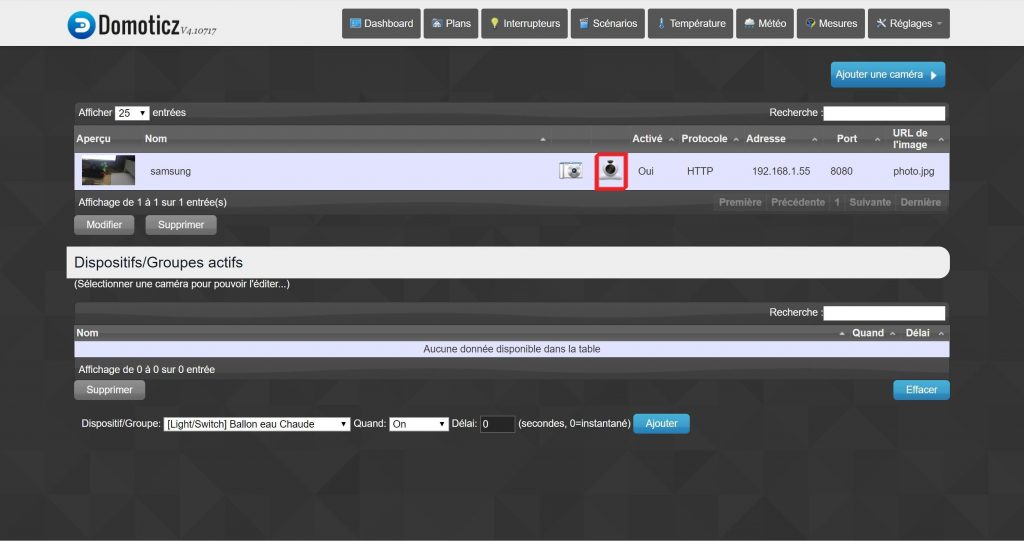The image size is (1024, 541).
Task: Open the Interrupteurs tab
Action: [x=524, y=24]
